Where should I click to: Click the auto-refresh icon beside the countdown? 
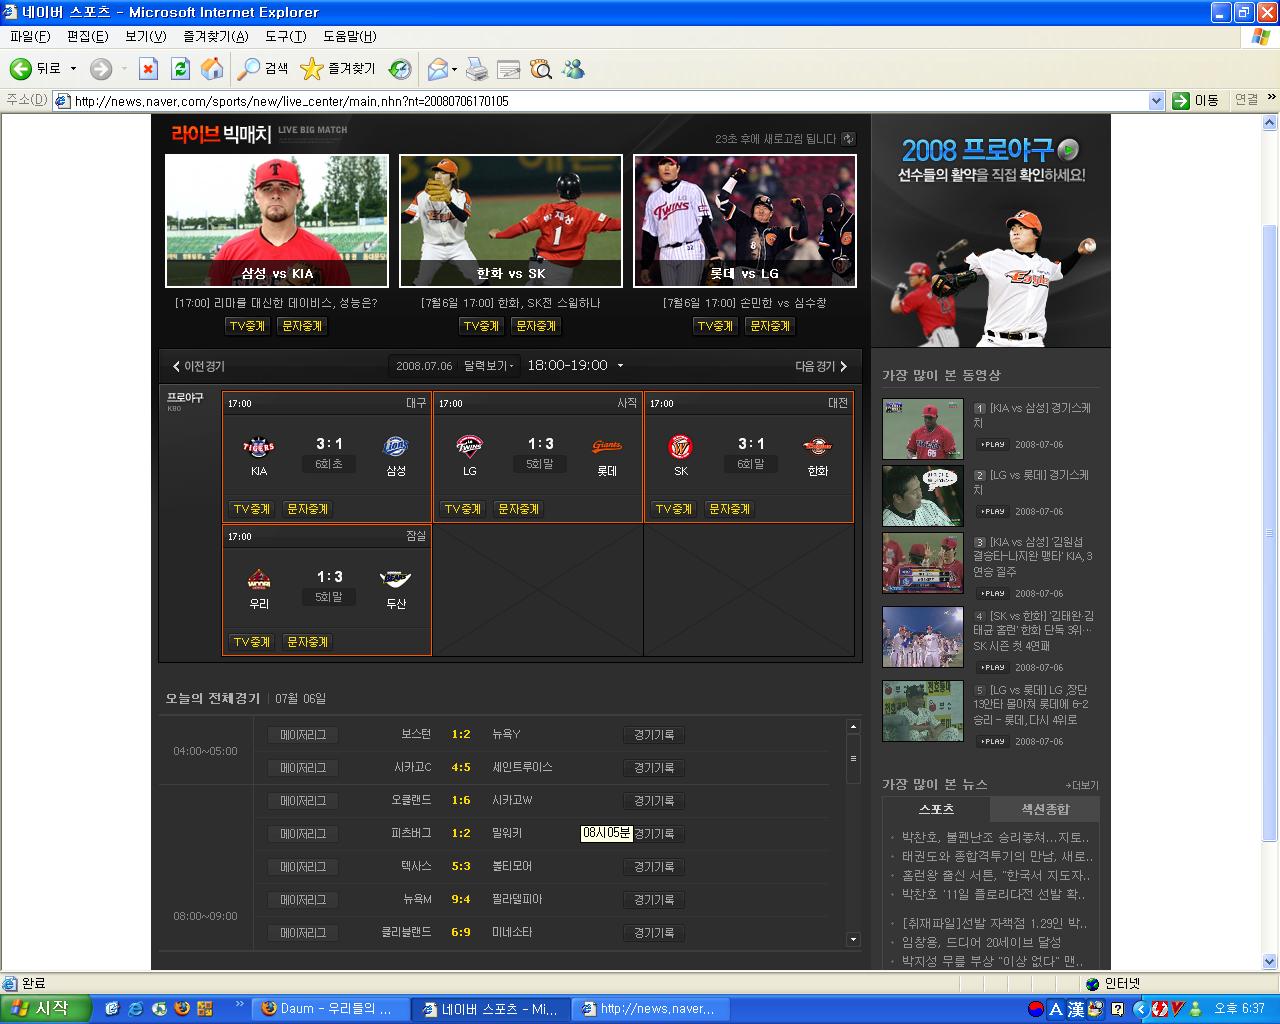pos(849,139)
